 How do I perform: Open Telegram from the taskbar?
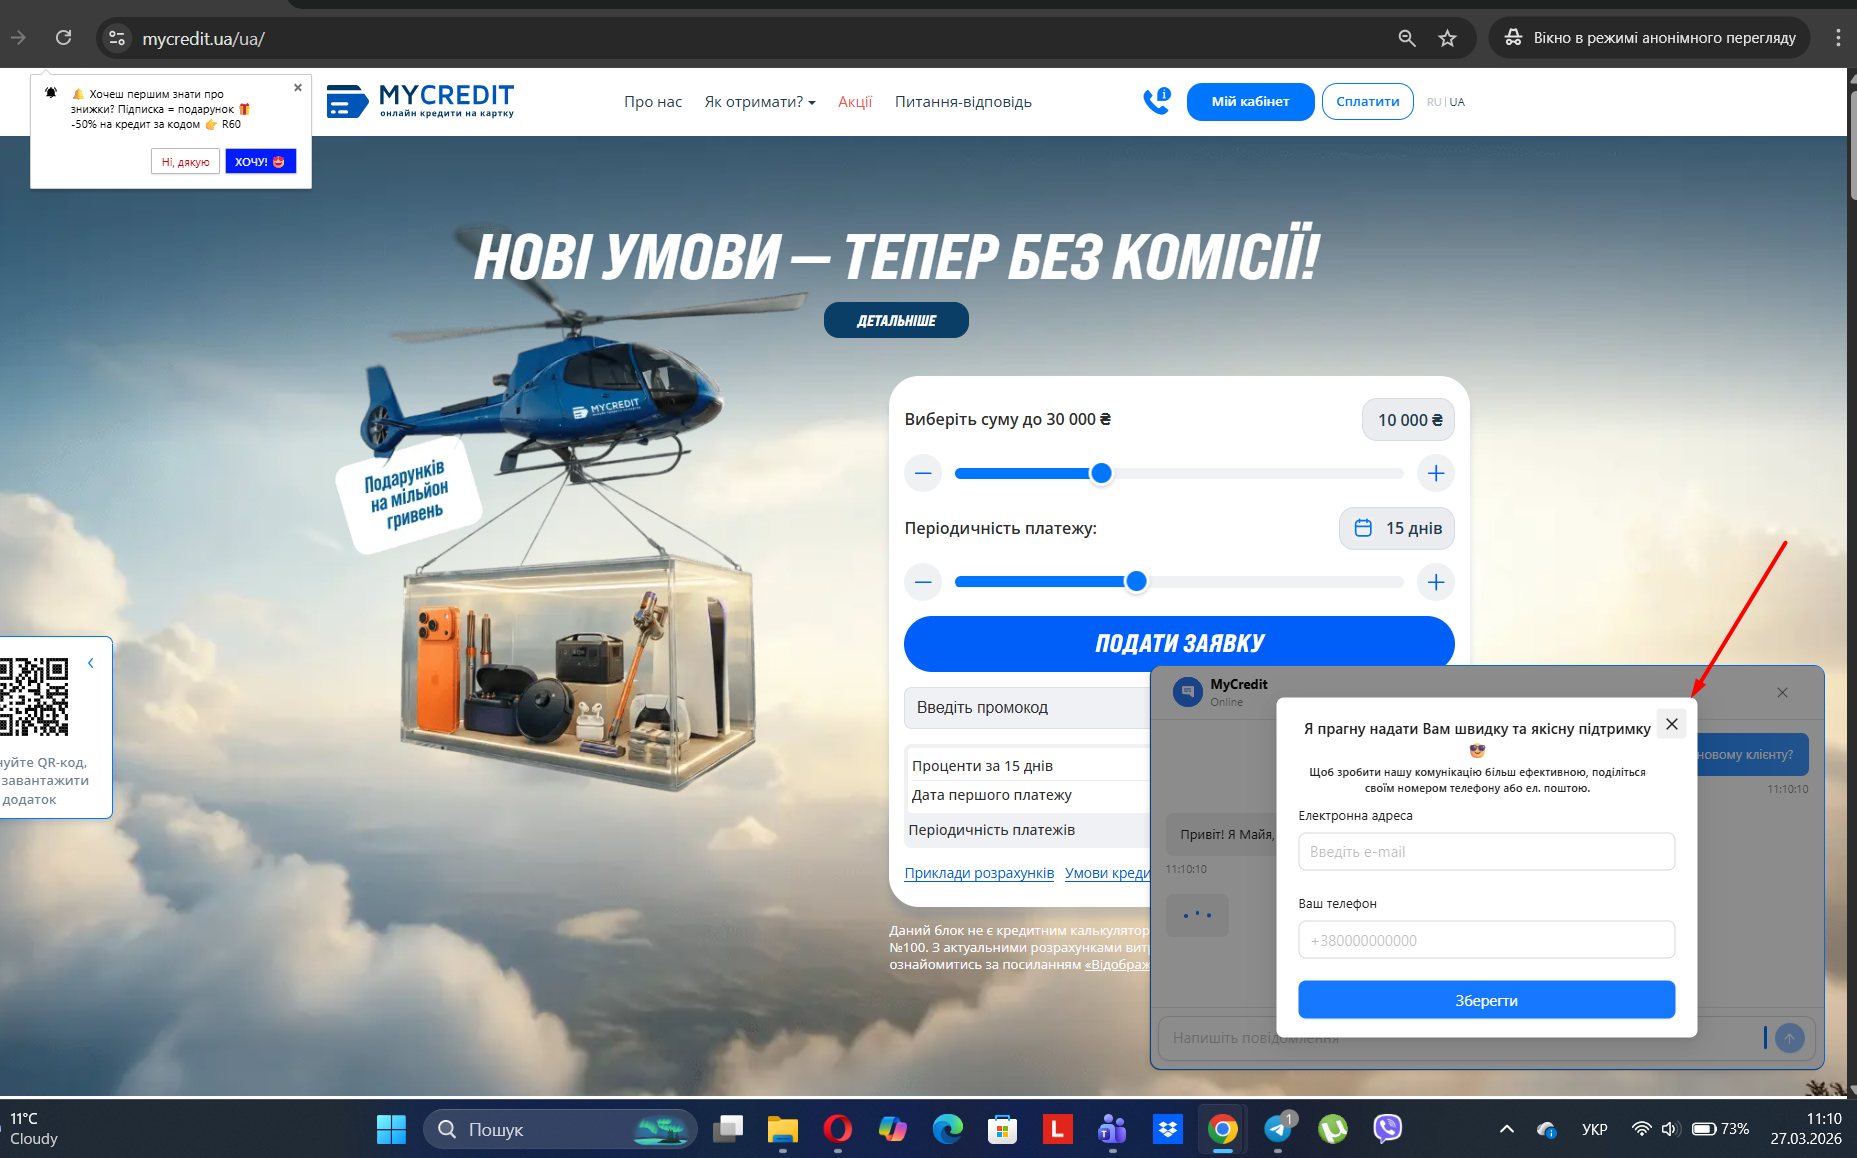1278,1129
